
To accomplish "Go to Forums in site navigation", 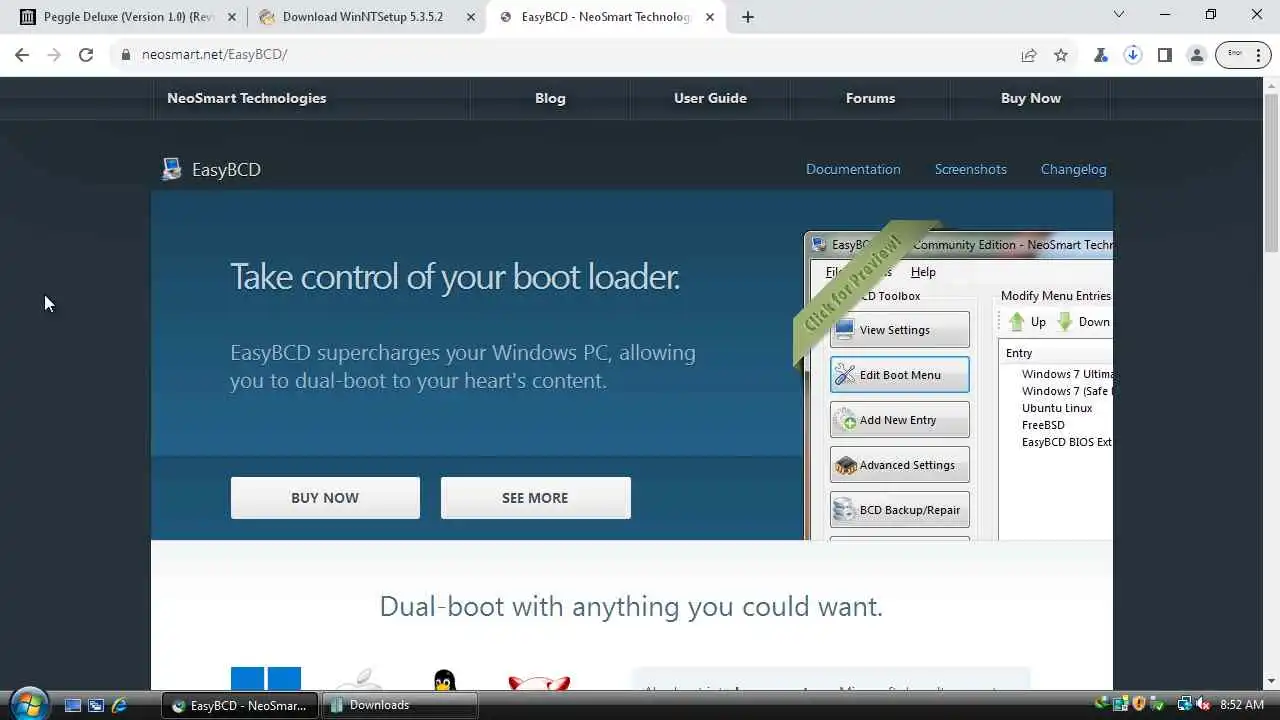I will pos(870,98).
